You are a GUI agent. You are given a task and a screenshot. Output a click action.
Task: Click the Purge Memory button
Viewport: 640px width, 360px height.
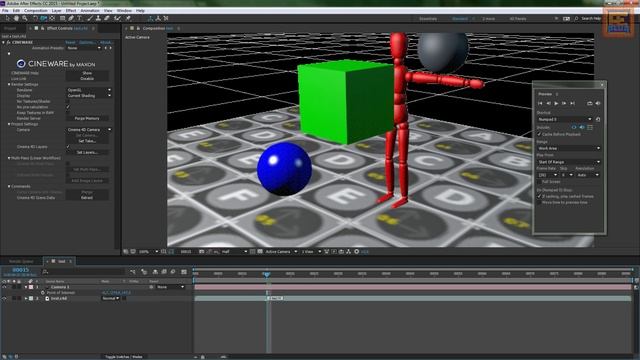click(x=87, y=118)
